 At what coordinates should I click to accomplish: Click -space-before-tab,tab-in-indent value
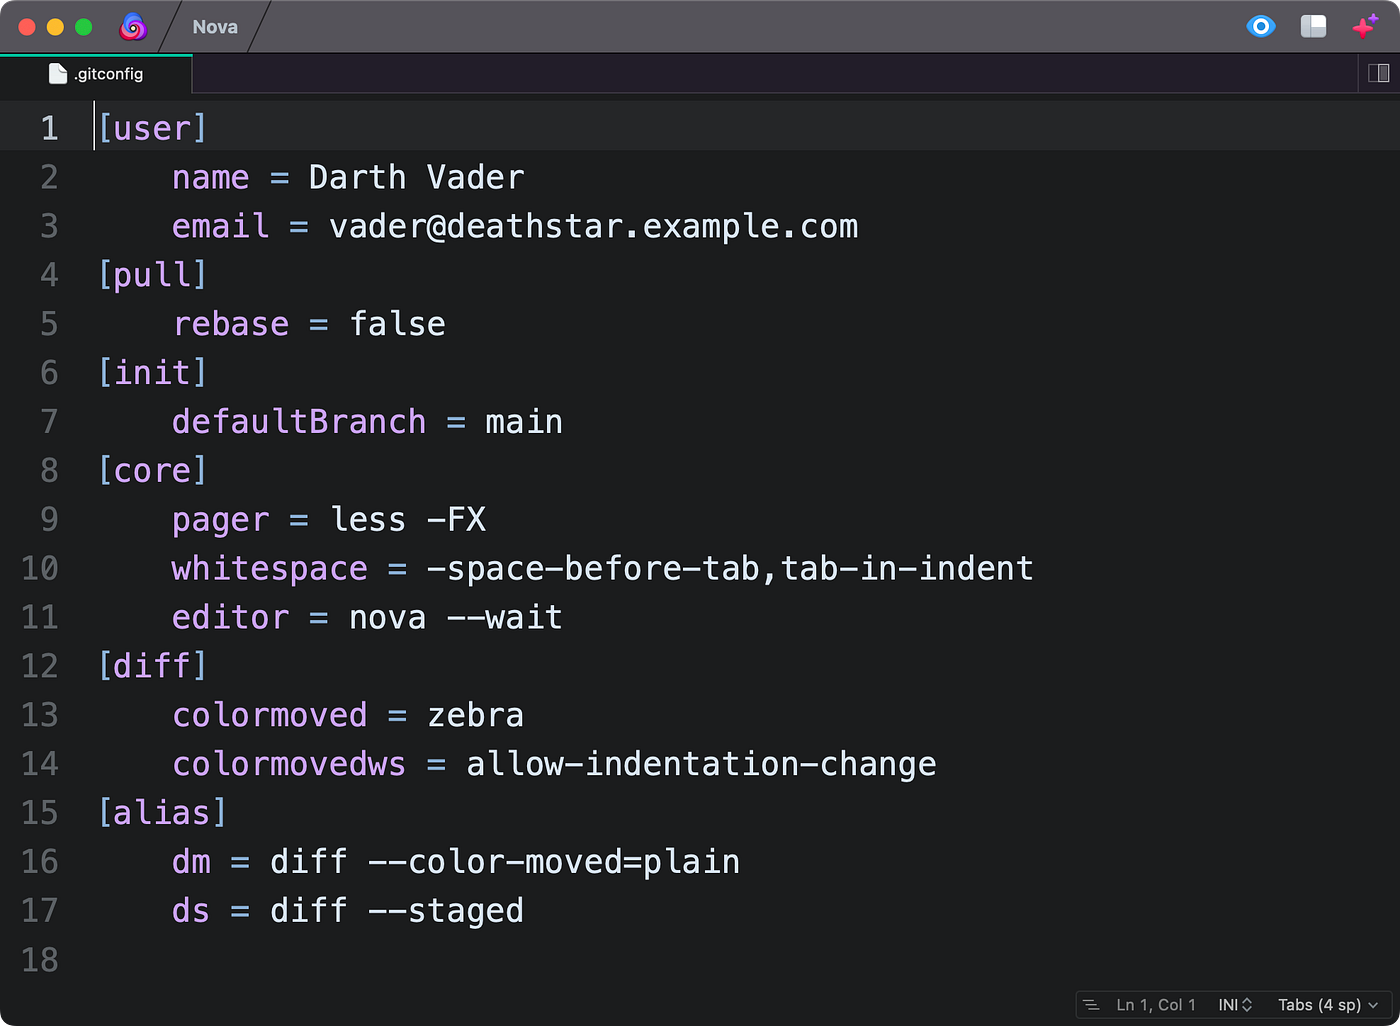[730, 569]
